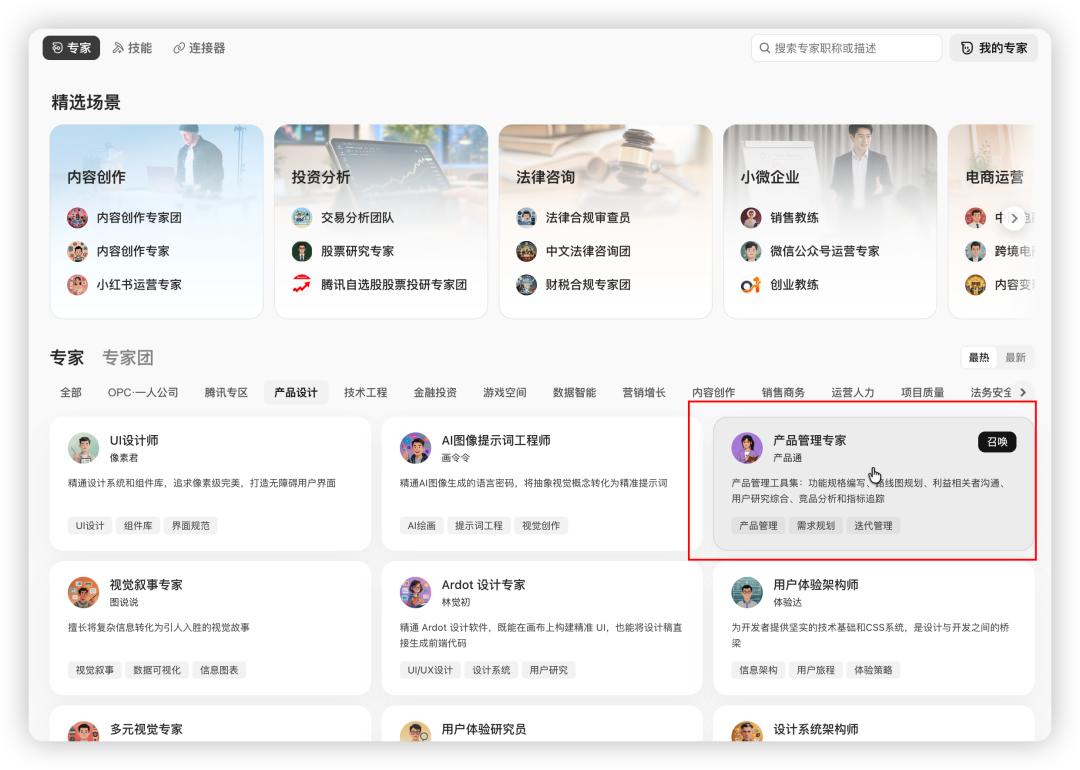Open 腾讯自选股股票投研专家团 link

tap(394, 284)
